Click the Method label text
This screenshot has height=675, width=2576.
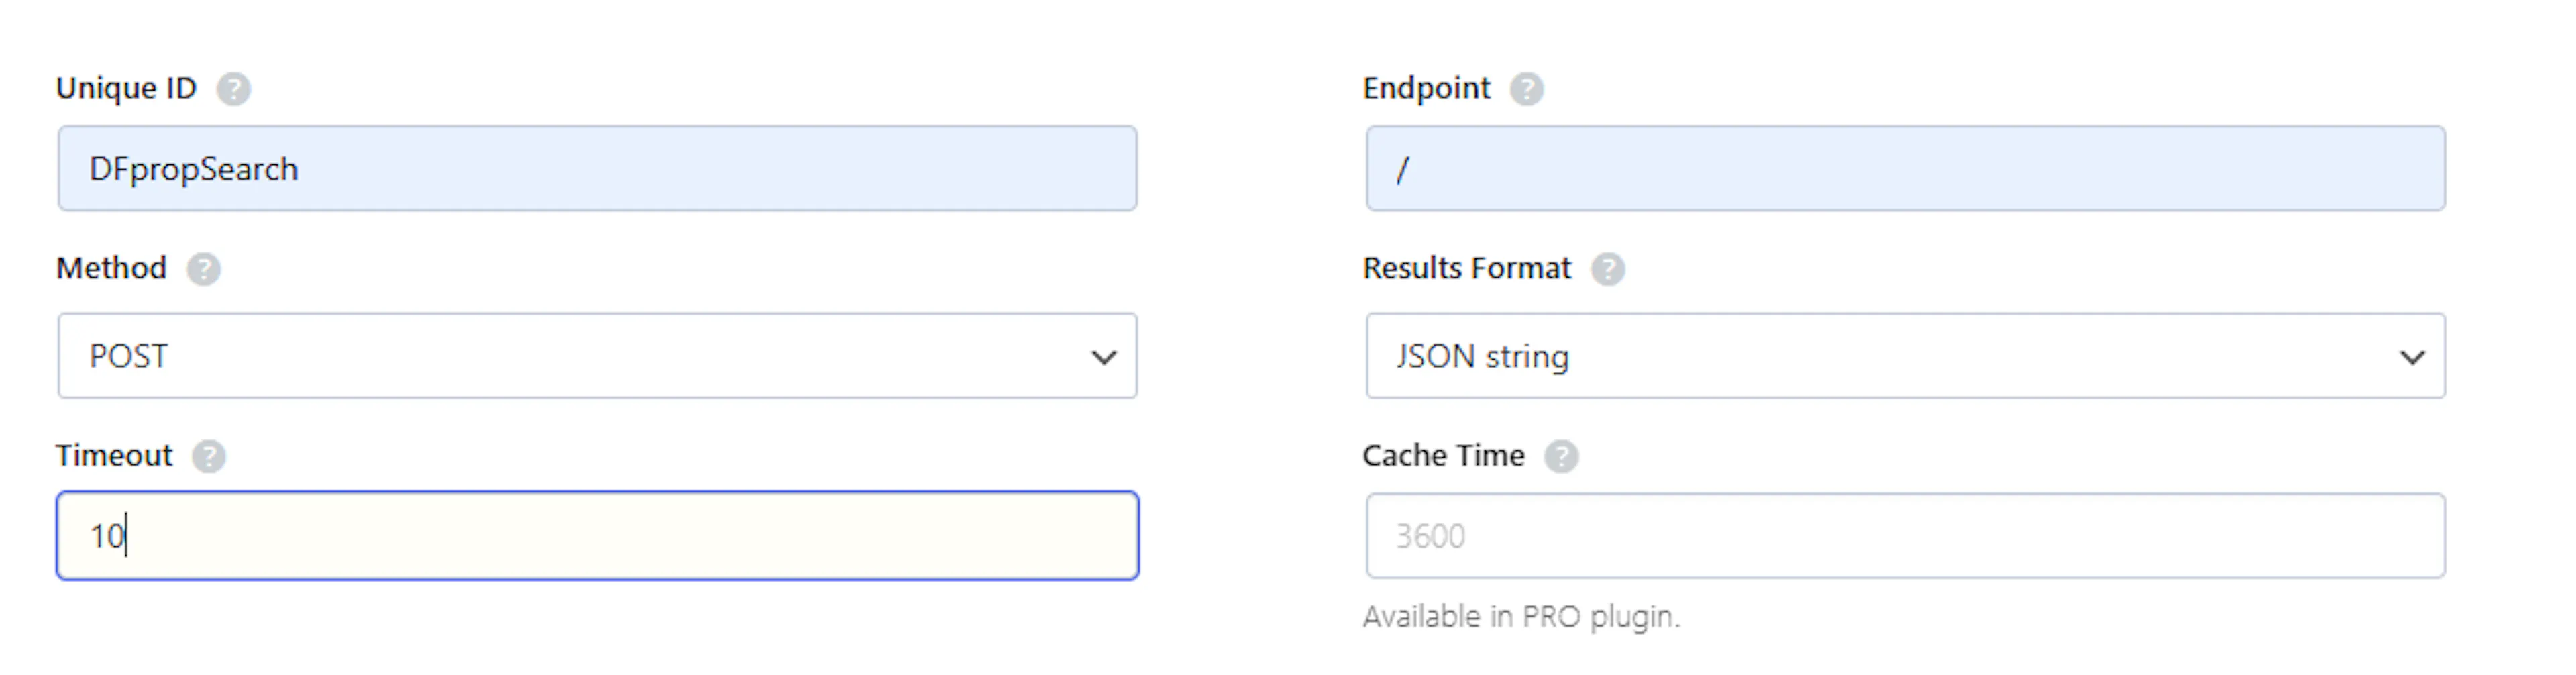tap(110, 268)
